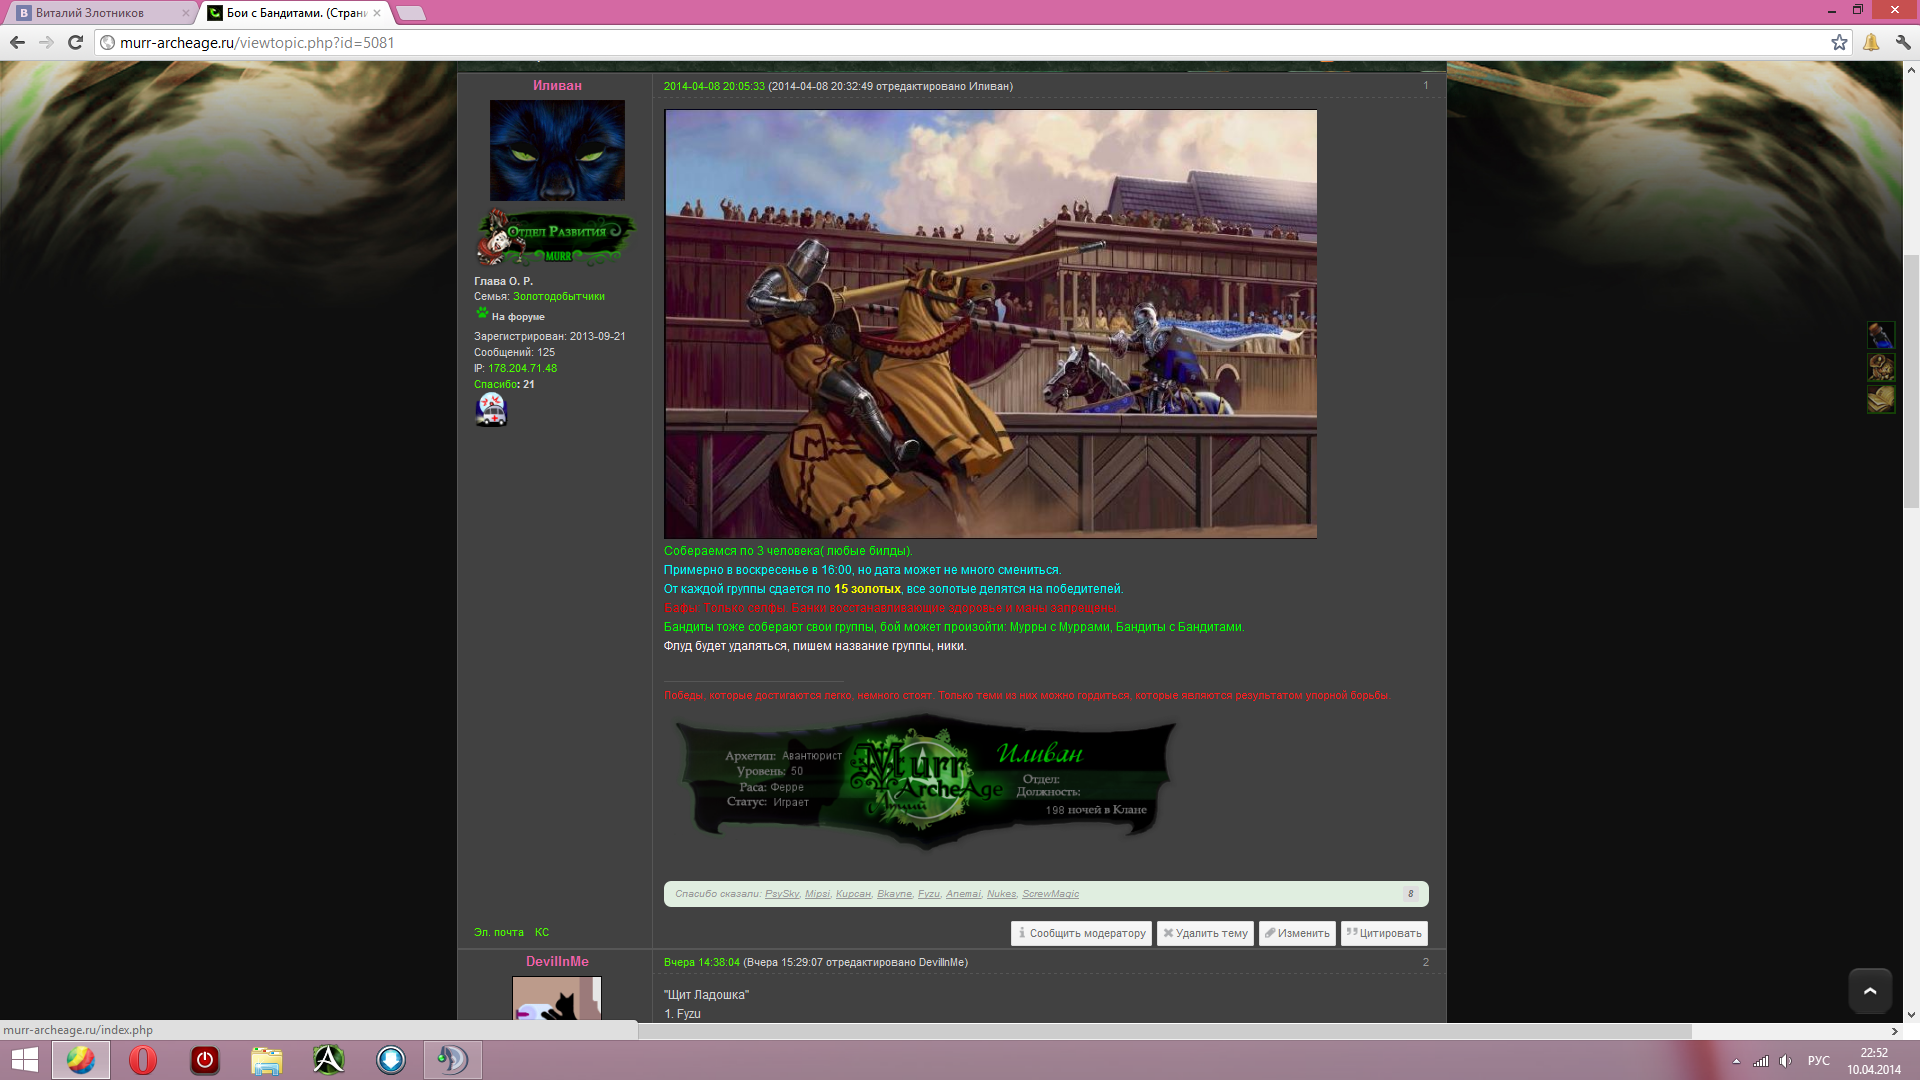Click the mushroom creature icon on right sidebar

[x=1880, y=367]
